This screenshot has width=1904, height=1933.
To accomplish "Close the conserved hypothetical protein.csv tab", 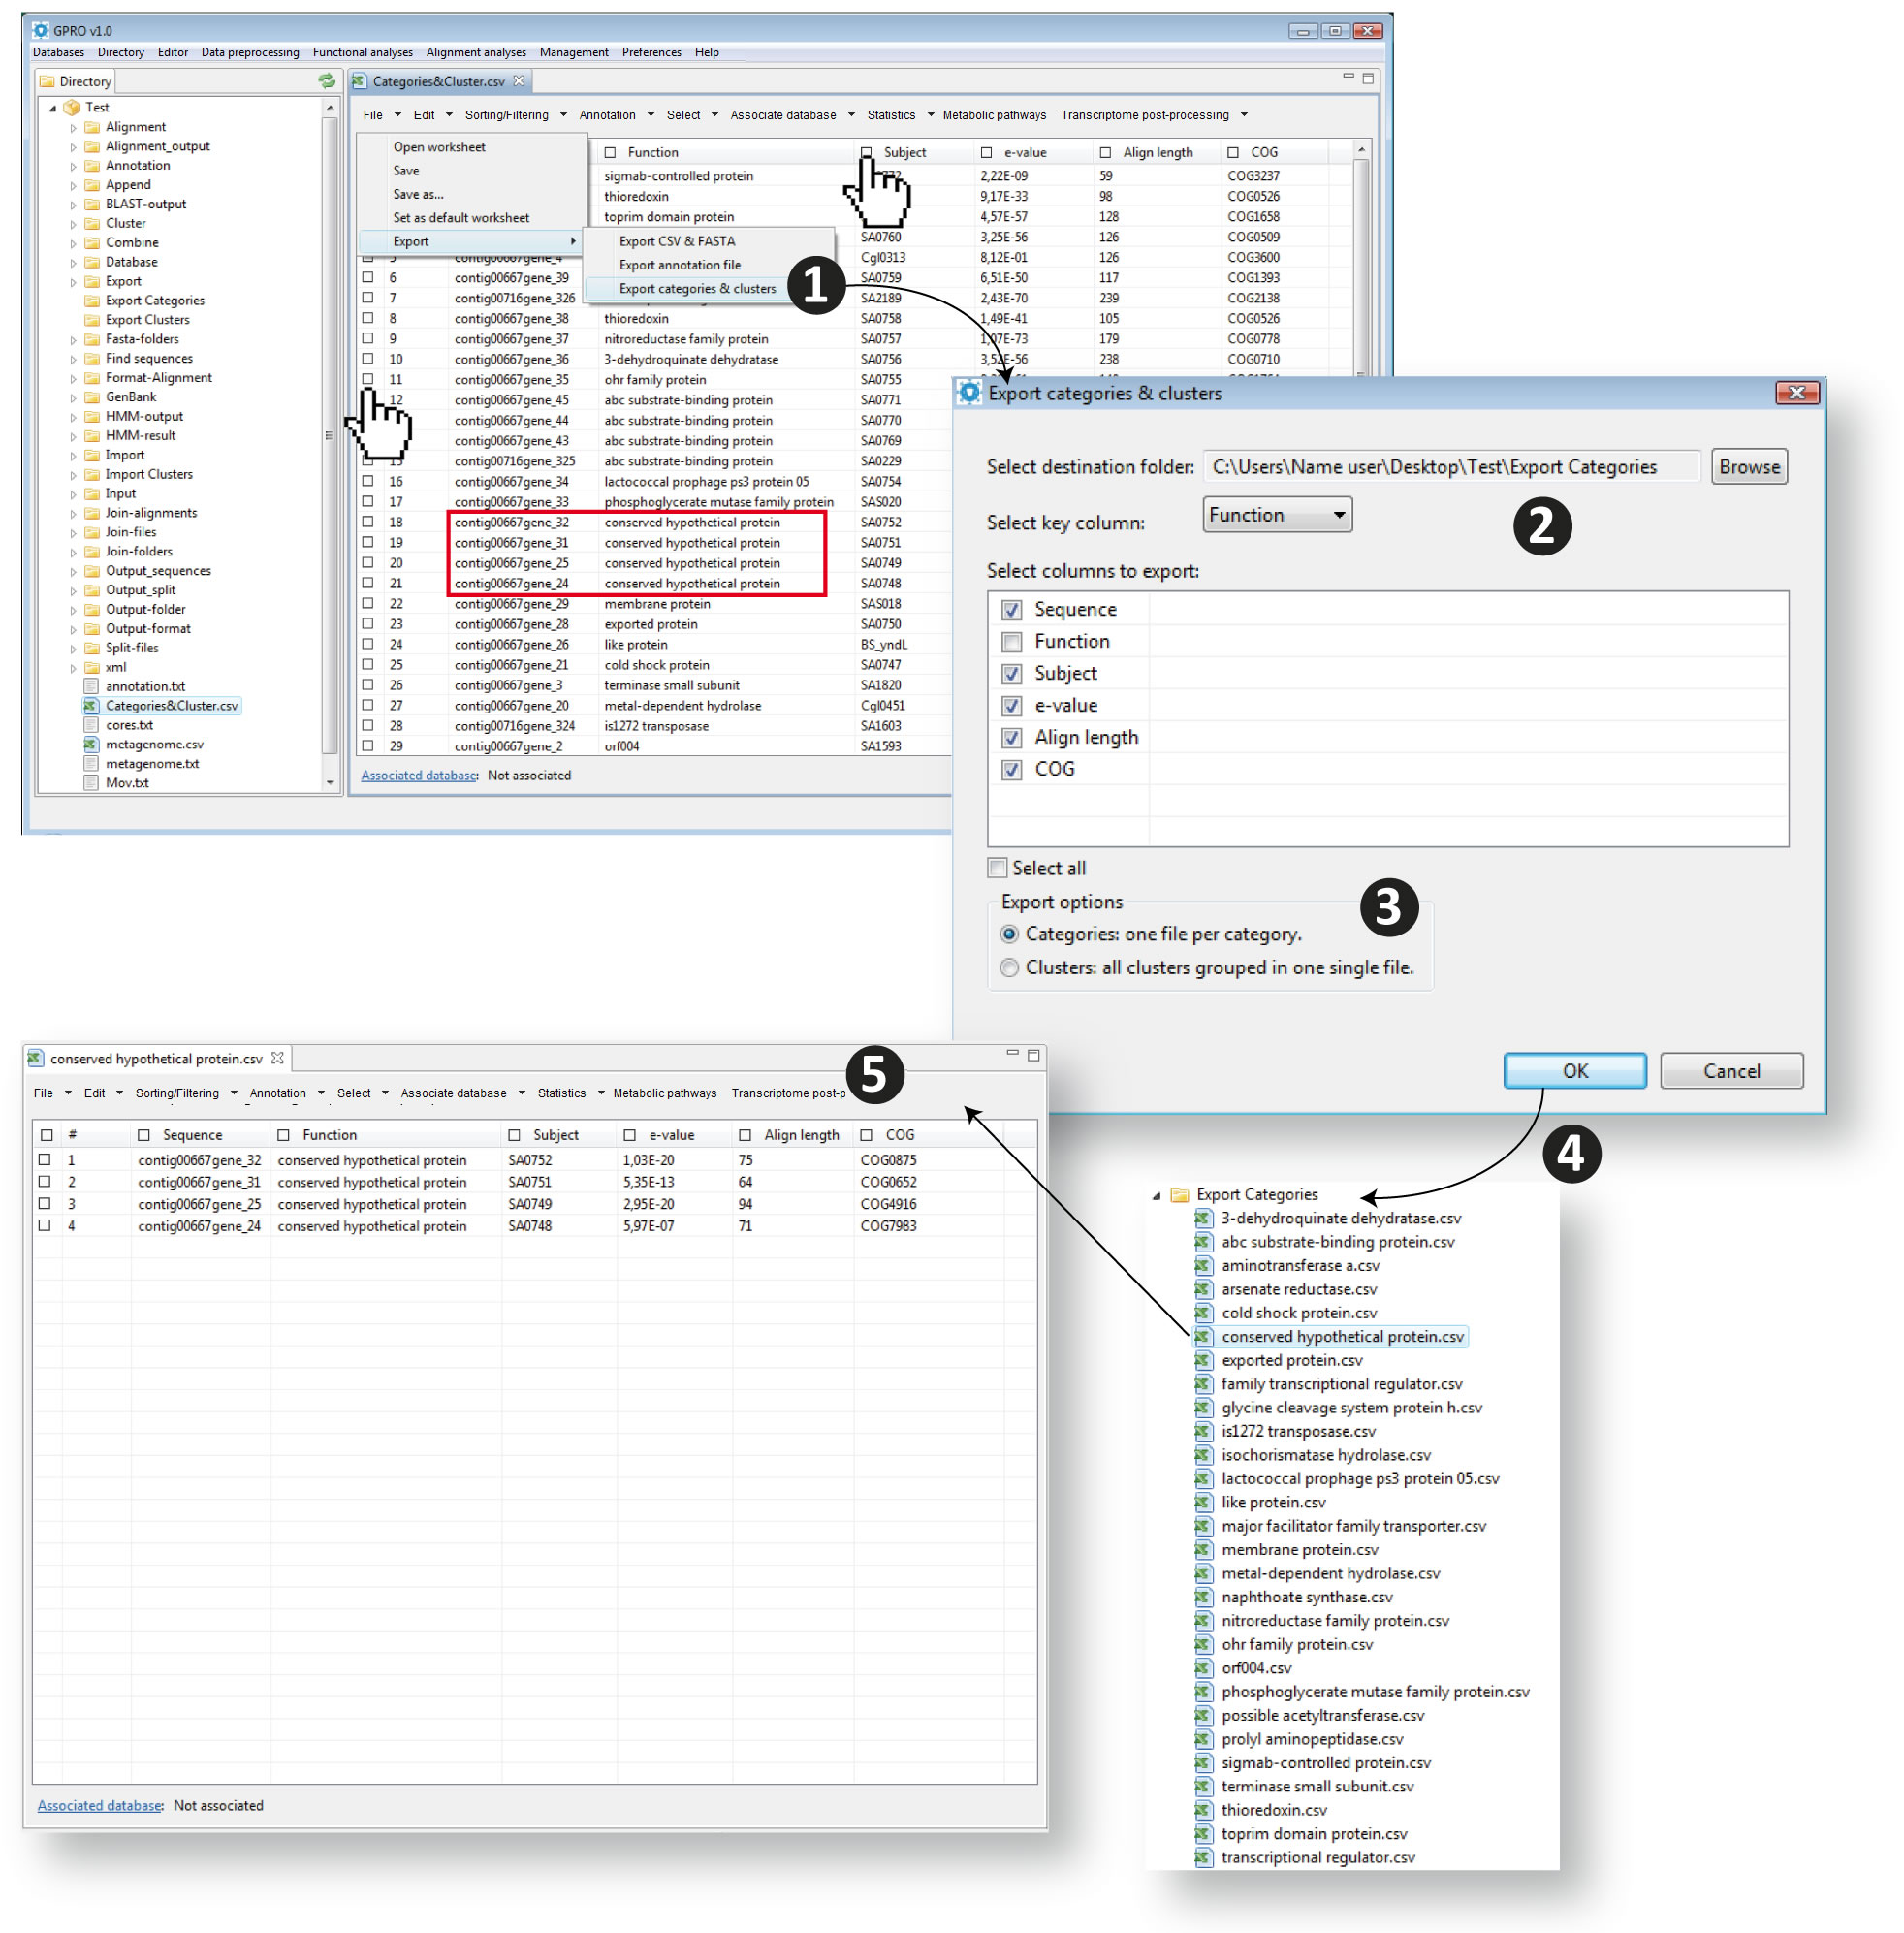I will [278, 1058].
